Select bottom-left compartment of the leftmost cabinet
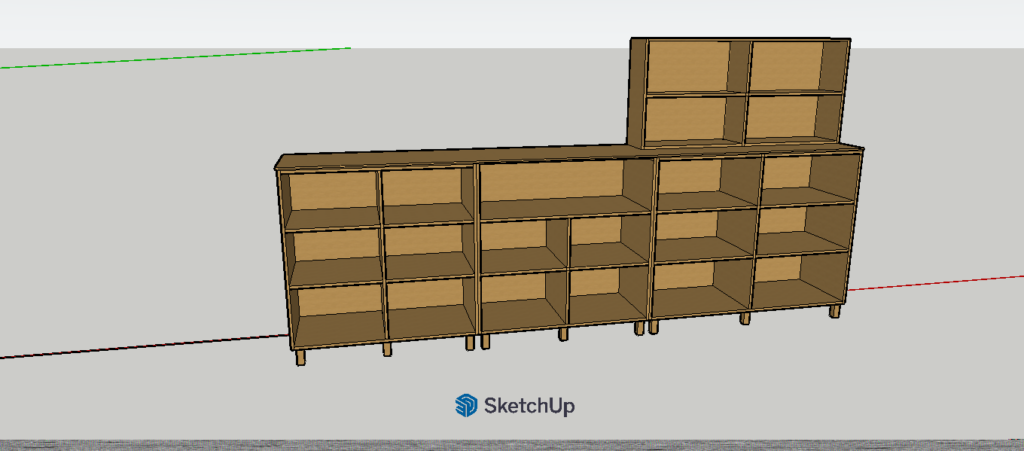Image resolution: width=1024 pixels, height=451 pixels. tap(335, 312)
